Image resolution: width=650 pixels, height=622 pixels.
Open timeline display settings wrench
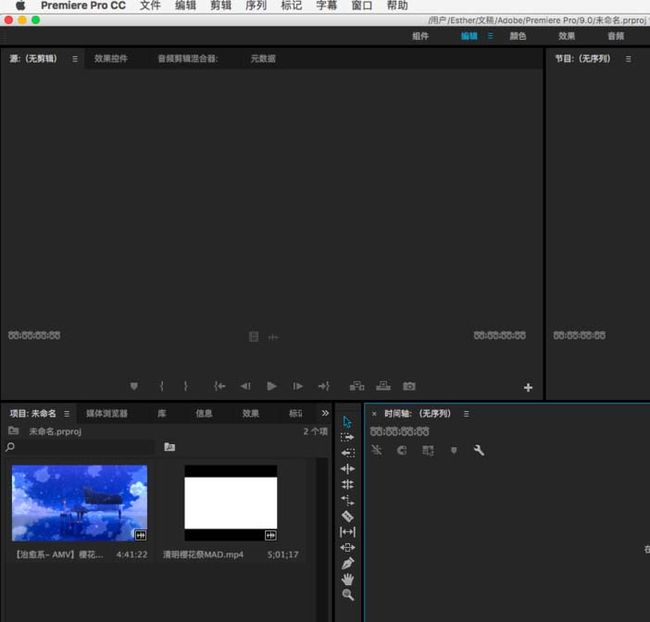[x=479, y=450]
